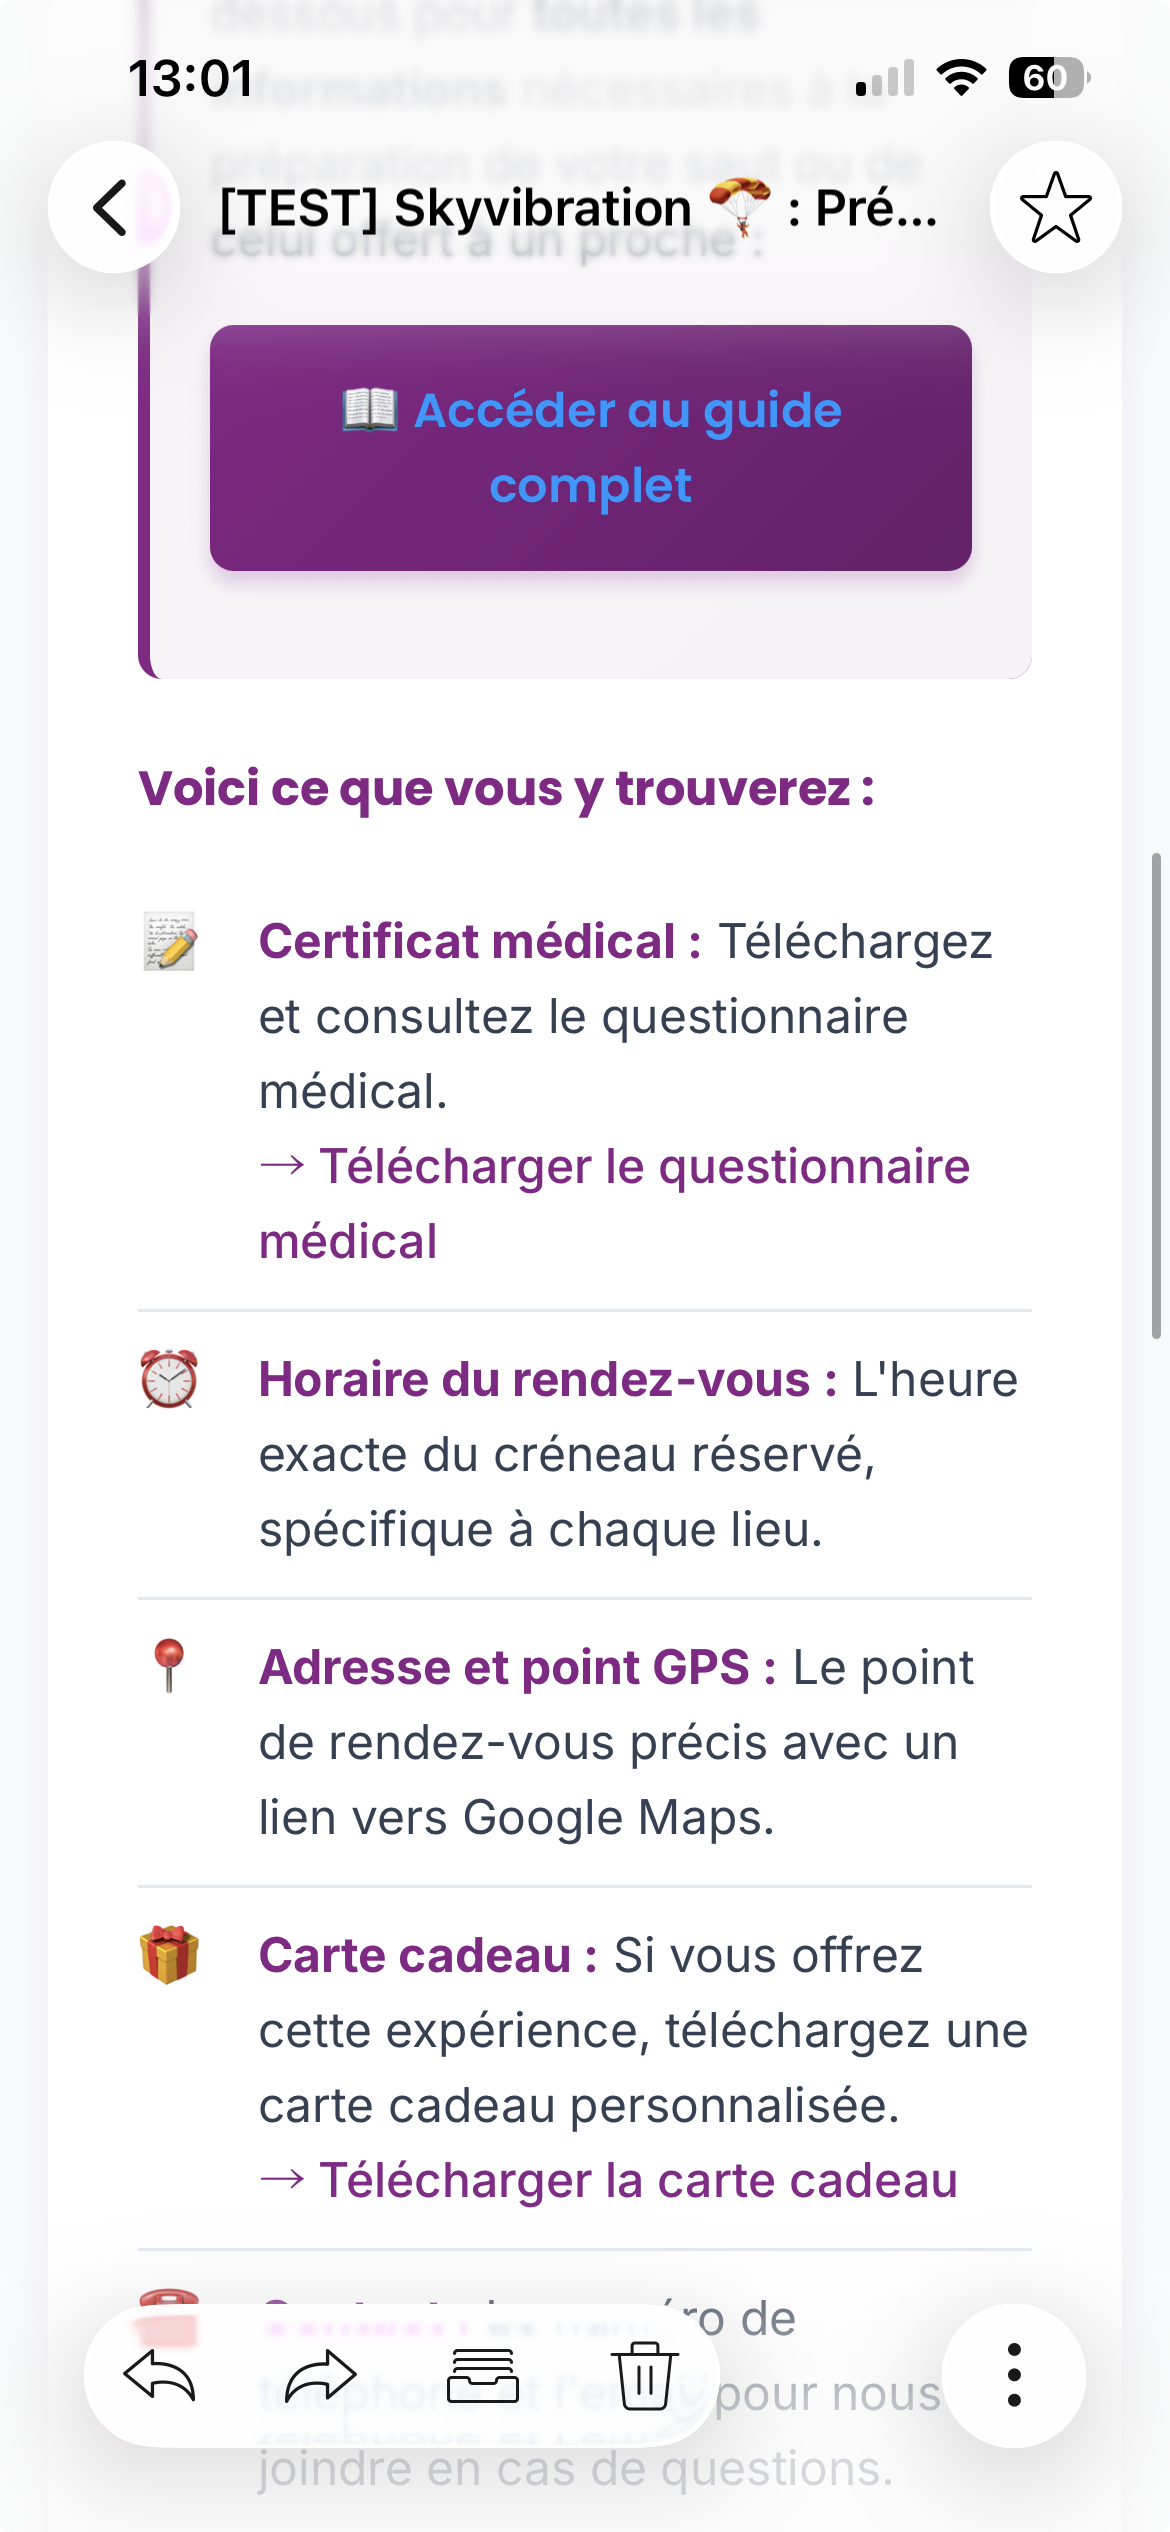Tap the Wi-Fi status icon

pyautogui.click(x=961, y=78)
